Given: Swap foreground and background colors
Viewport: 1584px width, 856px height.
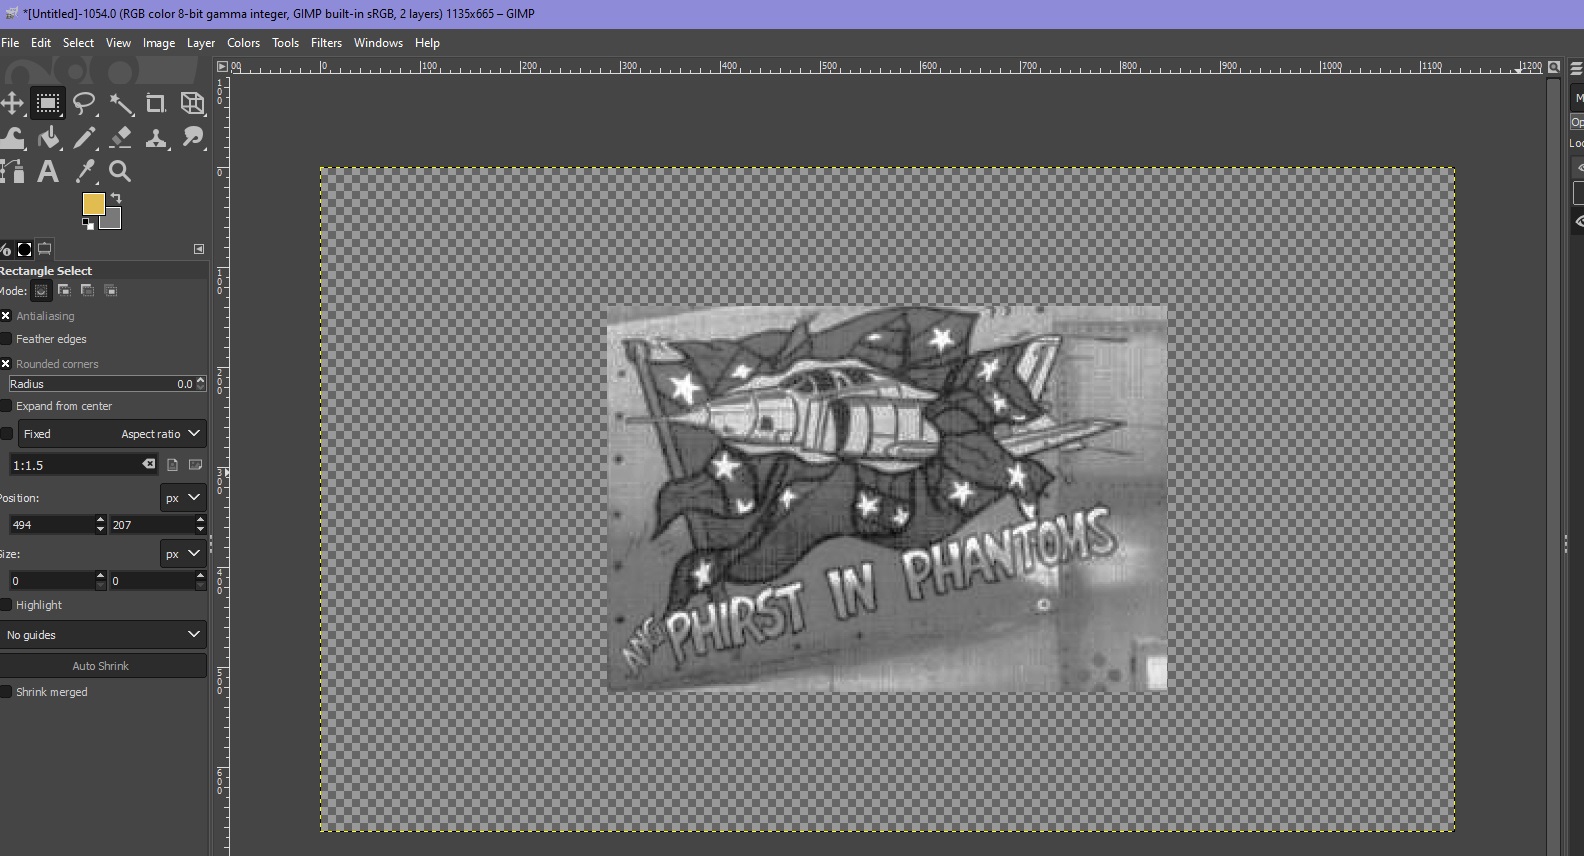Looking at the screenshot, I should (116, 198).
